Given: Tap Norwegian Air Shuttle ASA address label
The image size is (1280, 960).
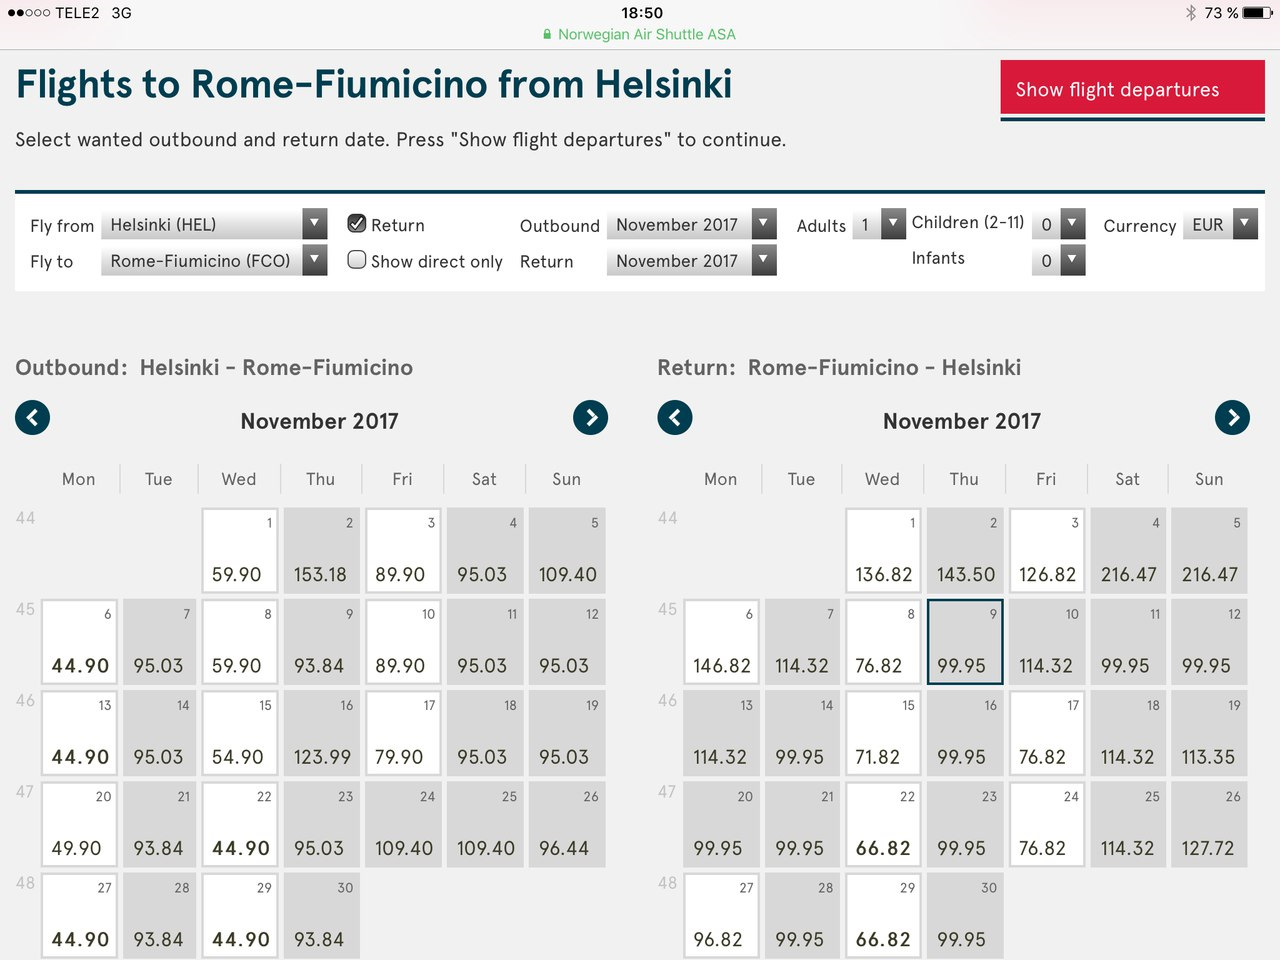Looking at the screenshot, I should (x=647, y=34).
